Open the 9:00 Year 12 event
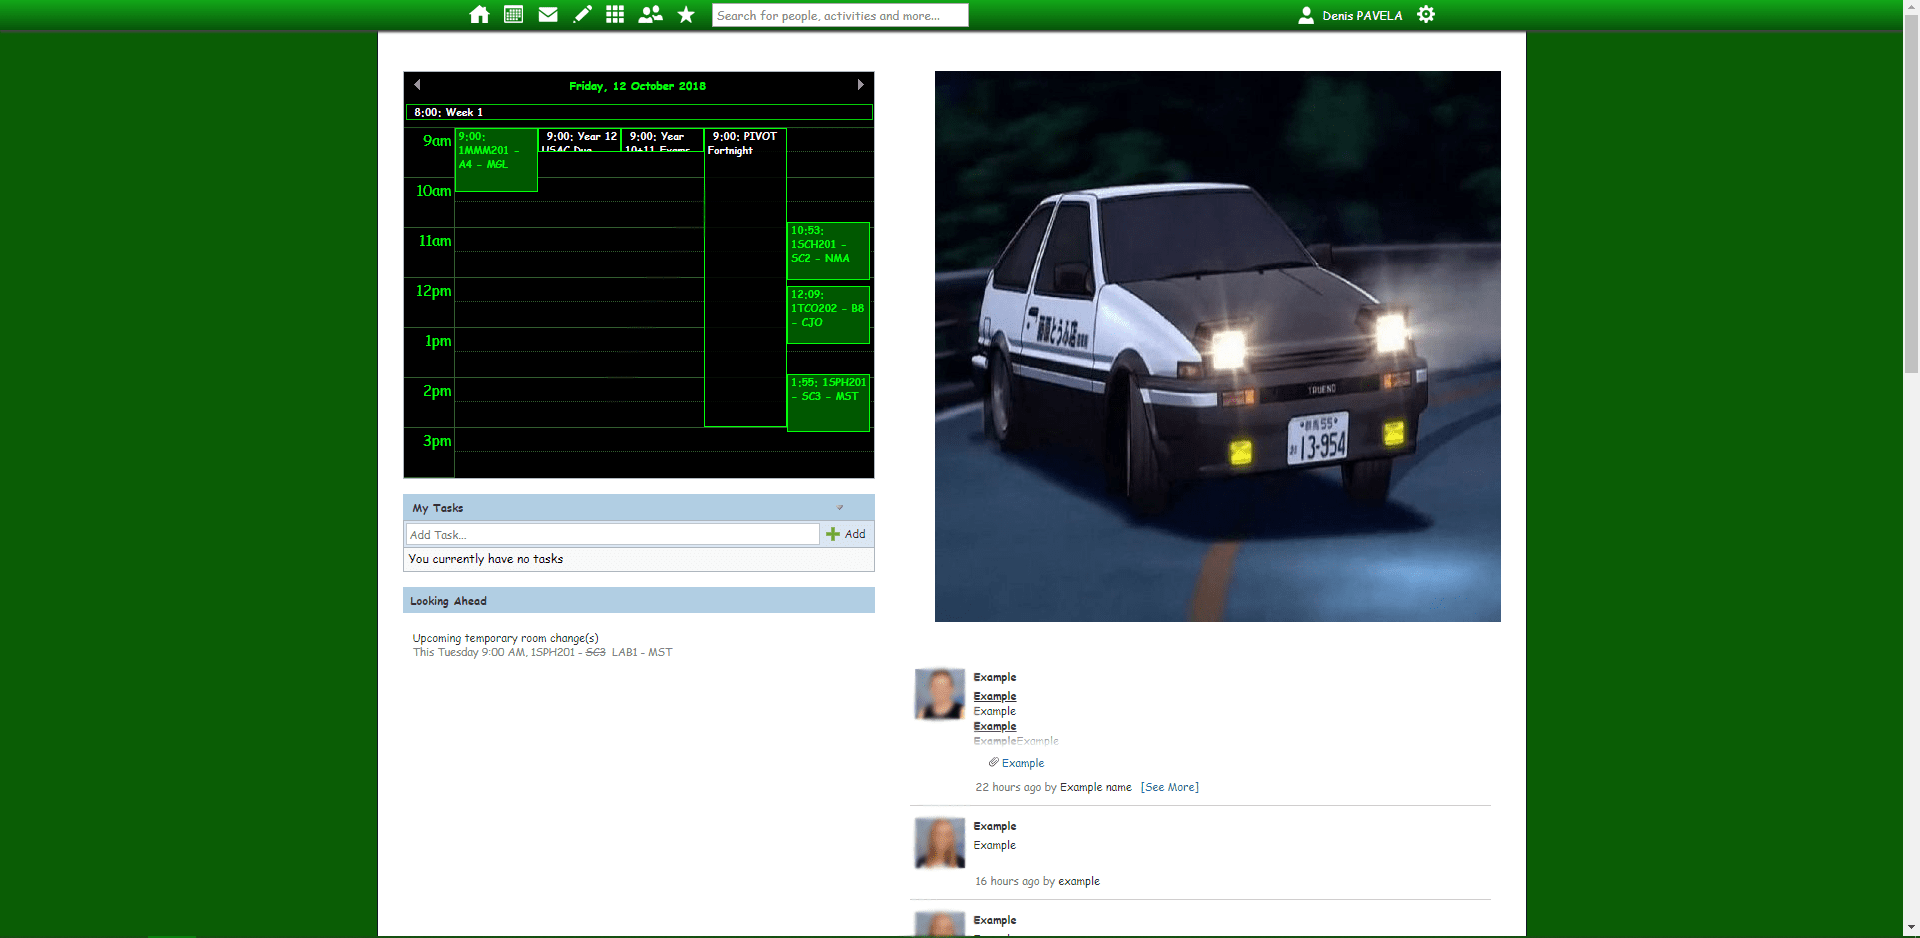 [580, 139]
